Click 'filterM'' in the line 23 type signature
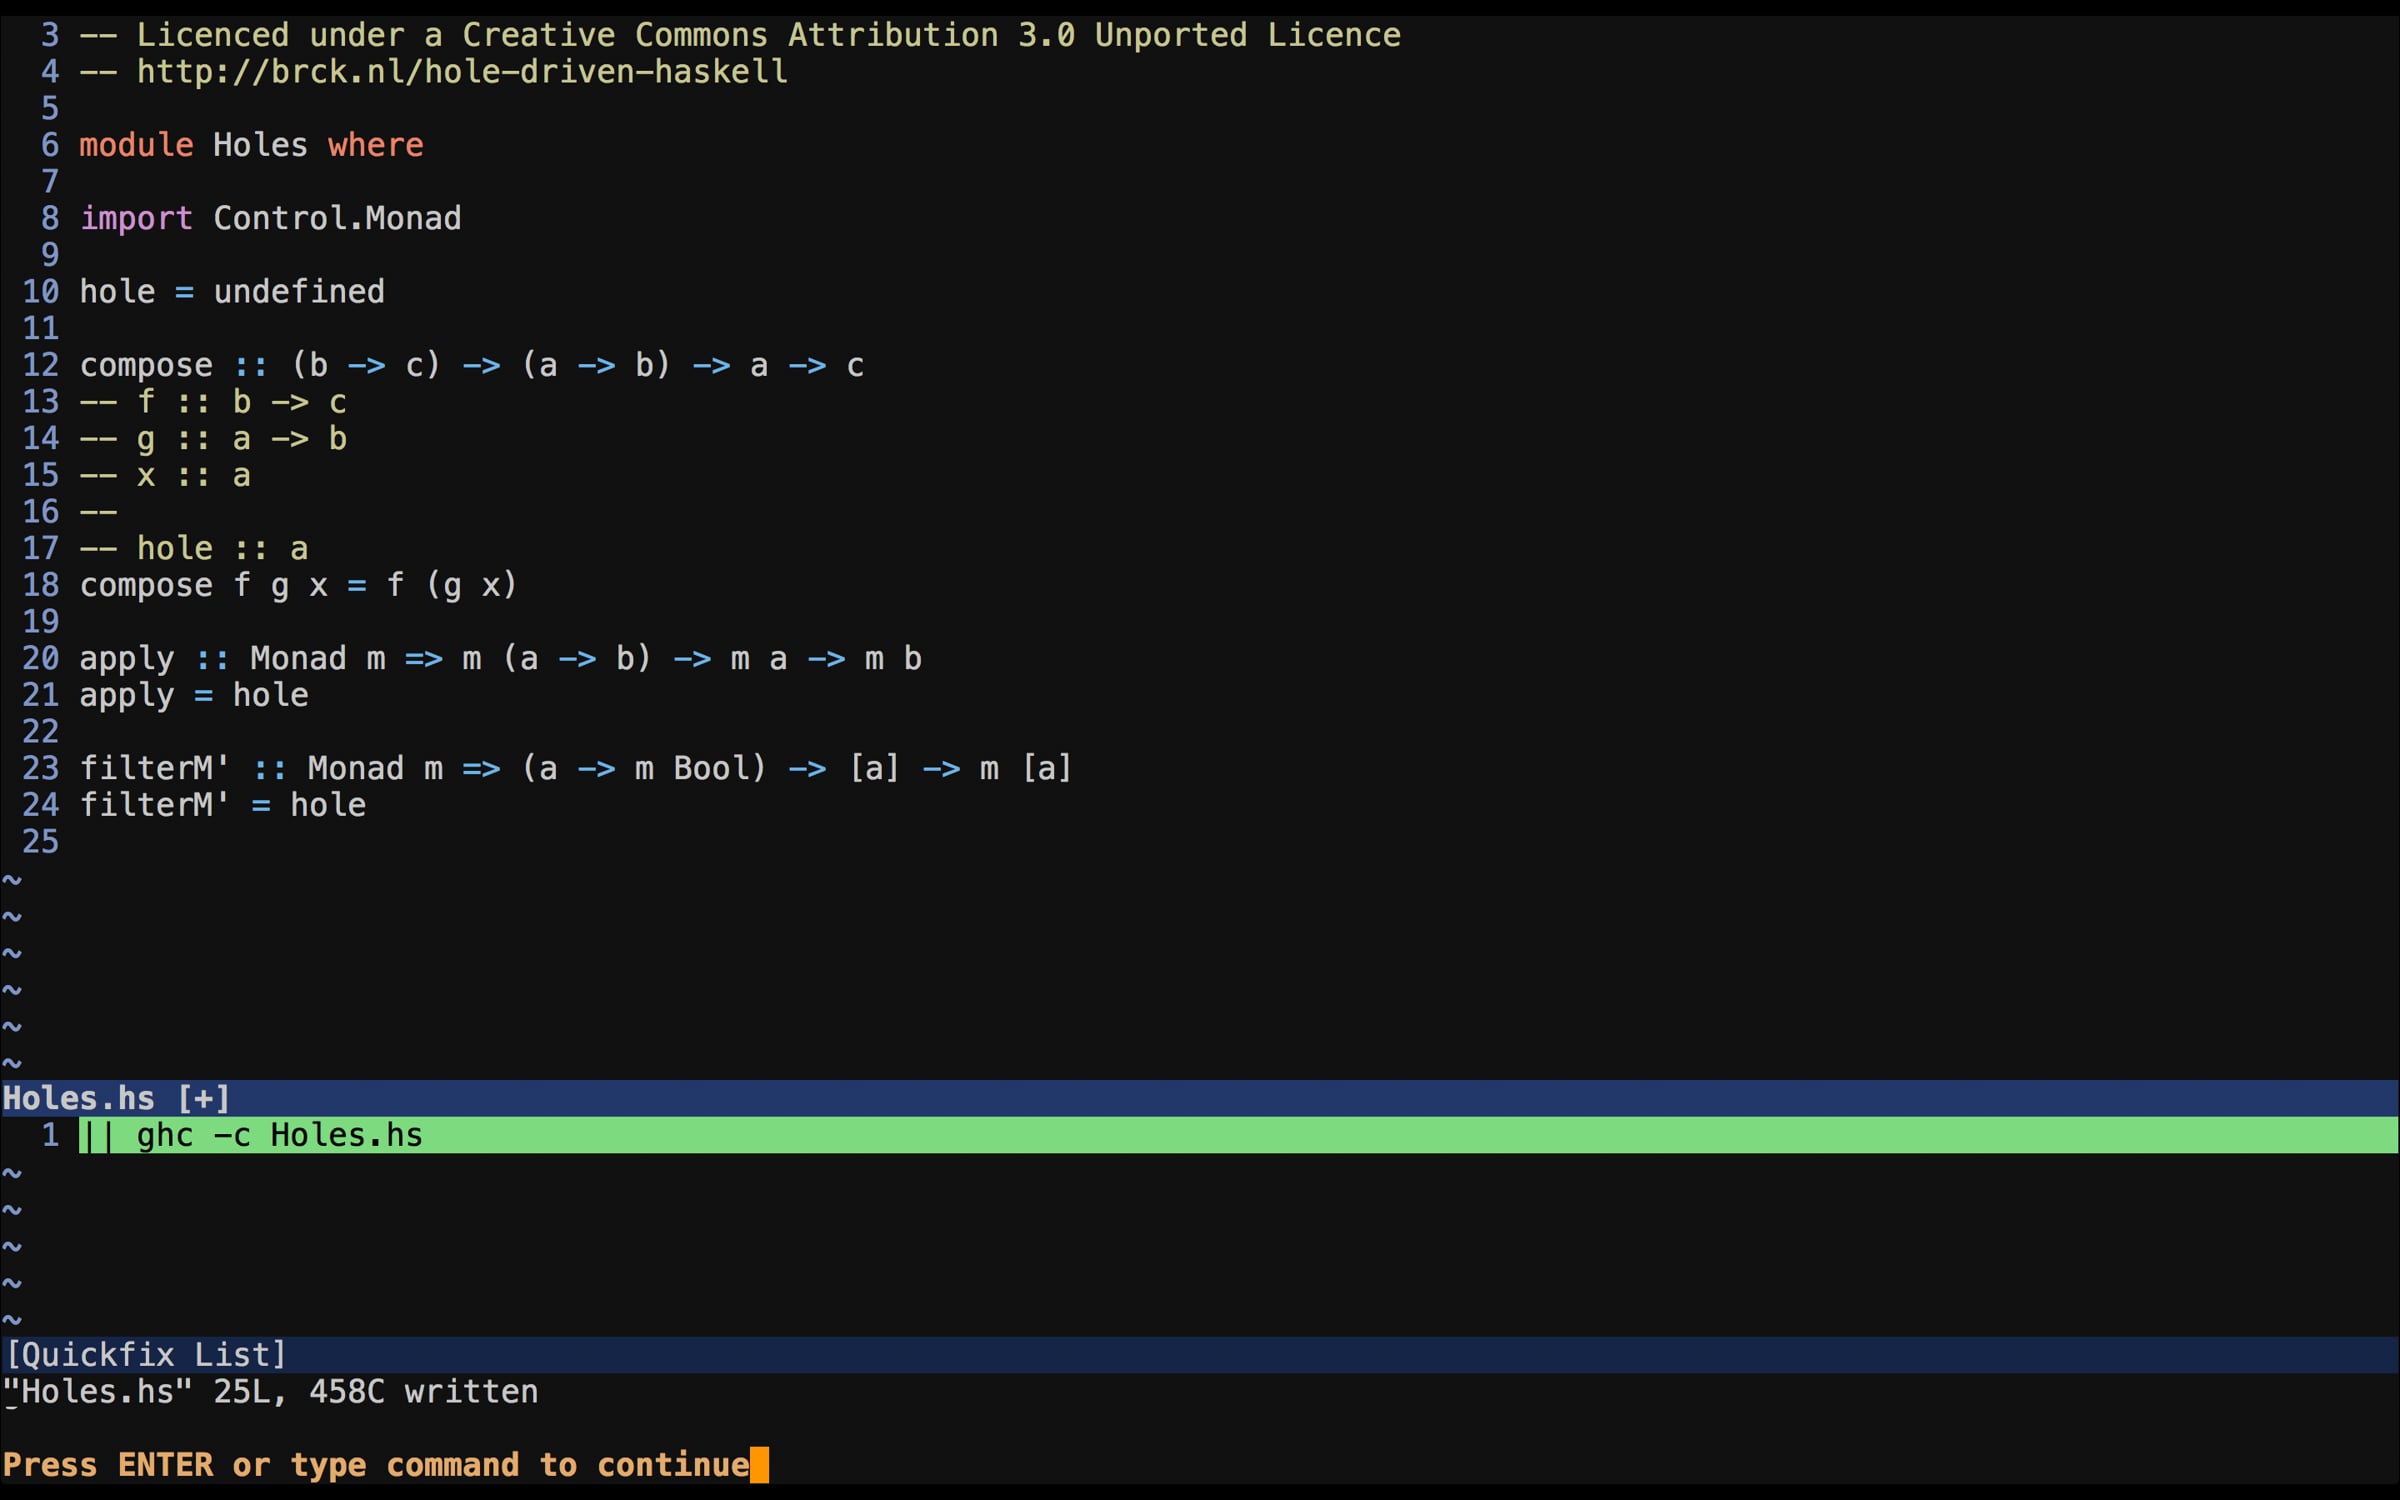The height and width of the screenshot is (1500, 2400). coord(154,768)
